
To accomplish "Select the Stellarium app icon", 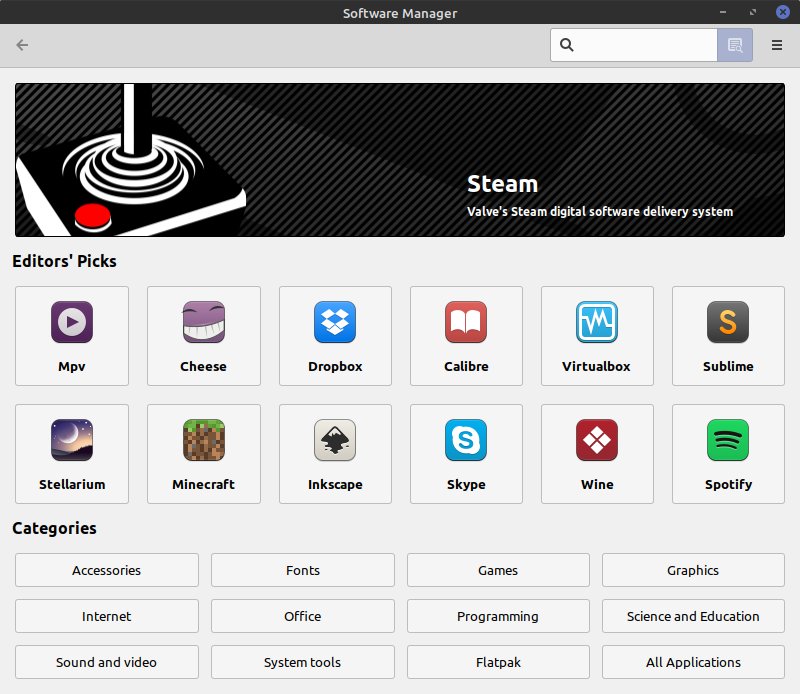I will point(72,440).
